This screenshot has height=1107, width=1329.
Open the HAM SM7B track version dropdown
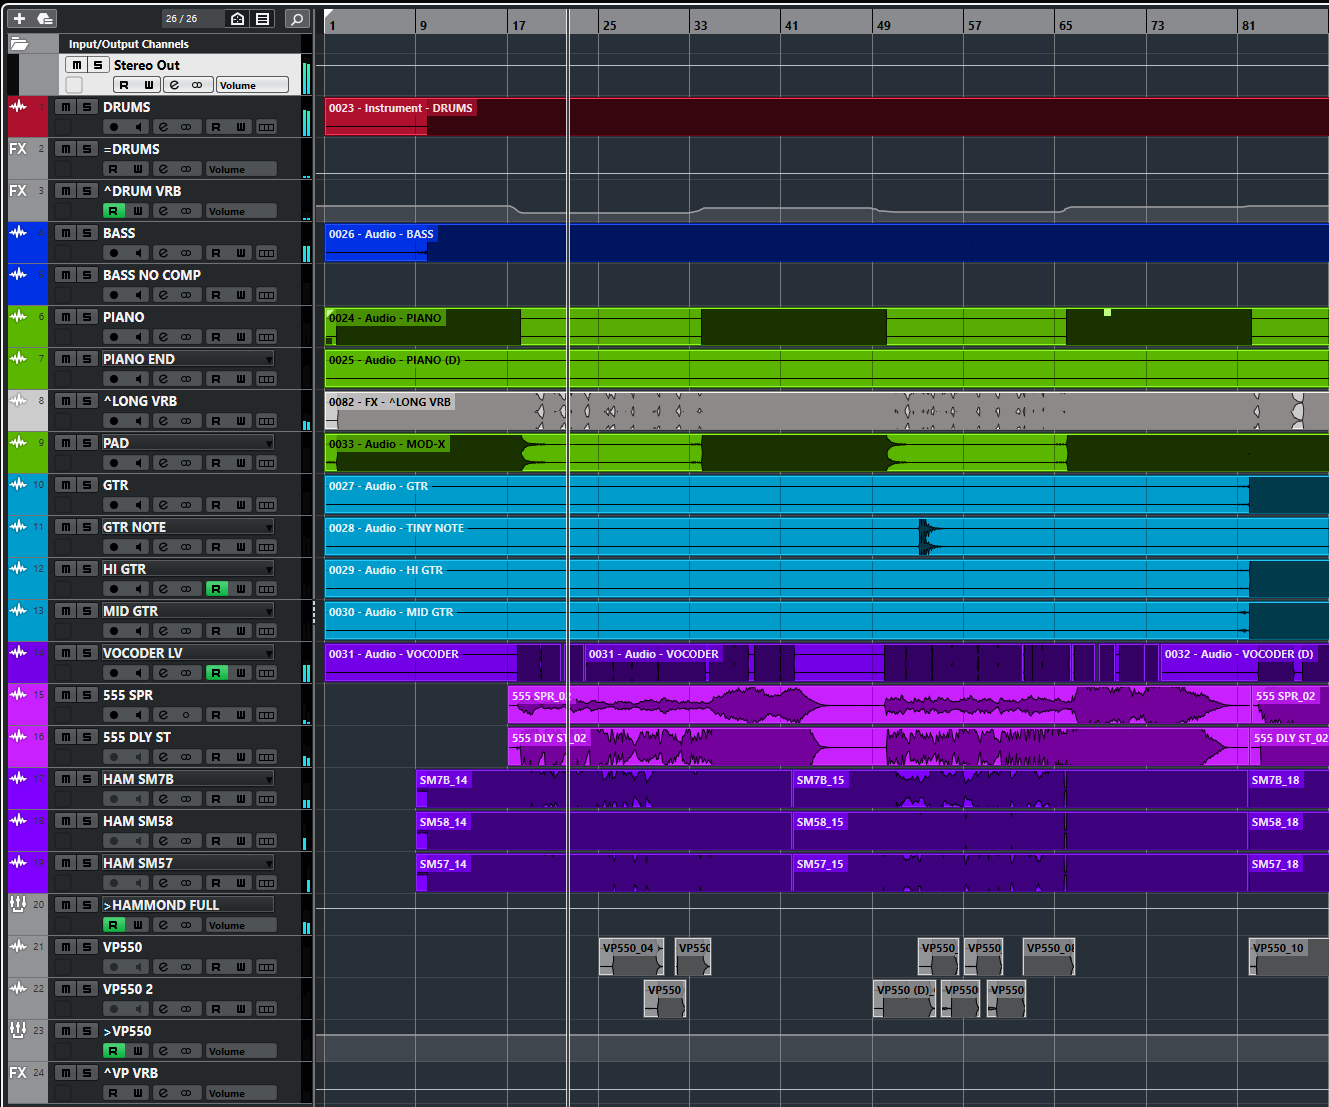pos(268,779)
